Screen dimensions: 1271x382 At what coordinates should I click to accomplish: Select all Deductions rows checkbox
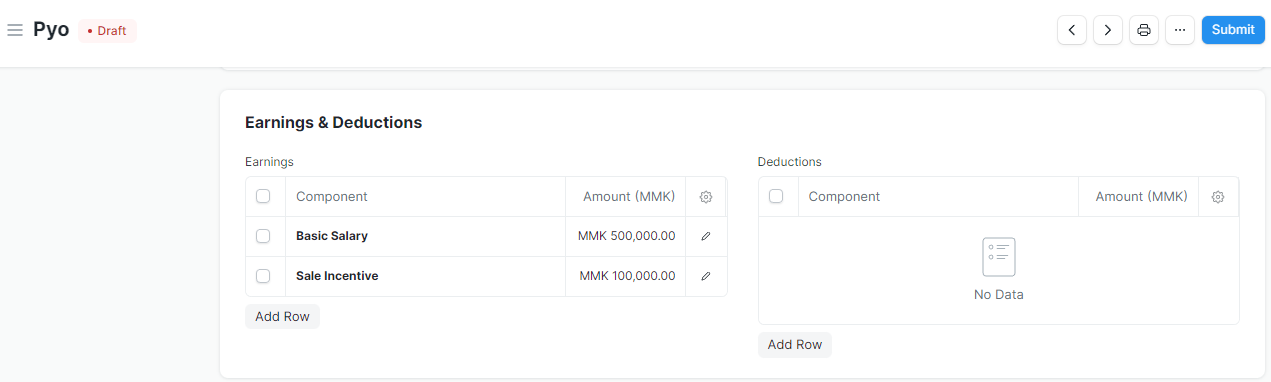click(x=776, y=196)
